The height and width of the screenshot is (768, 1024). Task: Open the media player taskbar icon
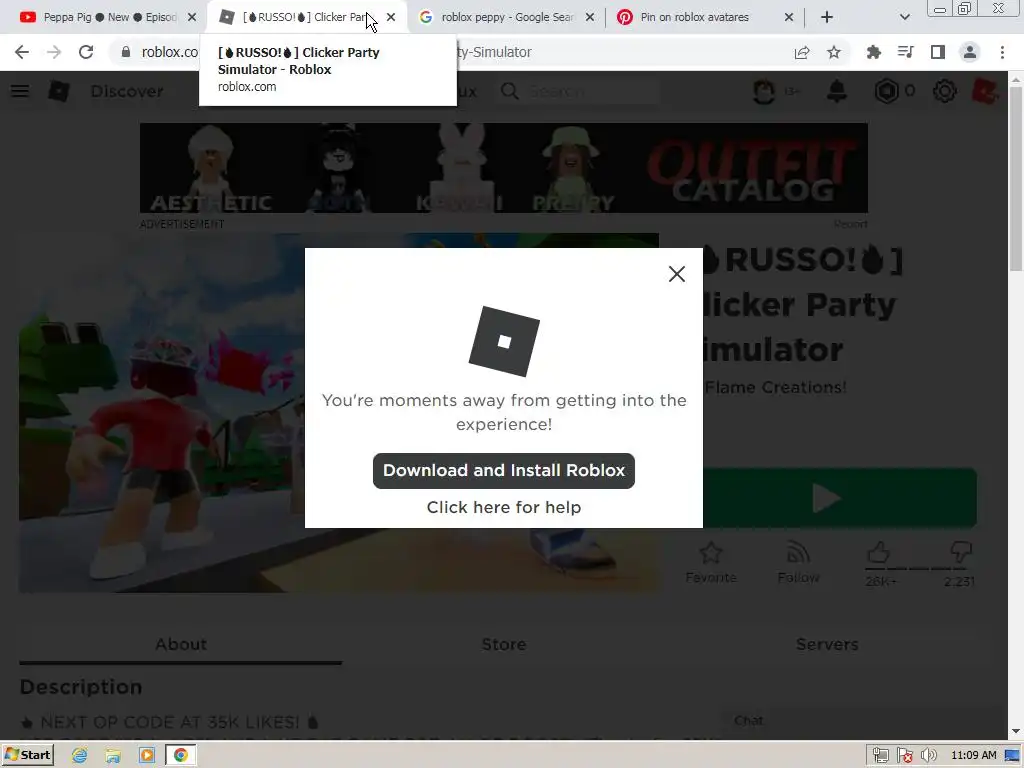147,756
